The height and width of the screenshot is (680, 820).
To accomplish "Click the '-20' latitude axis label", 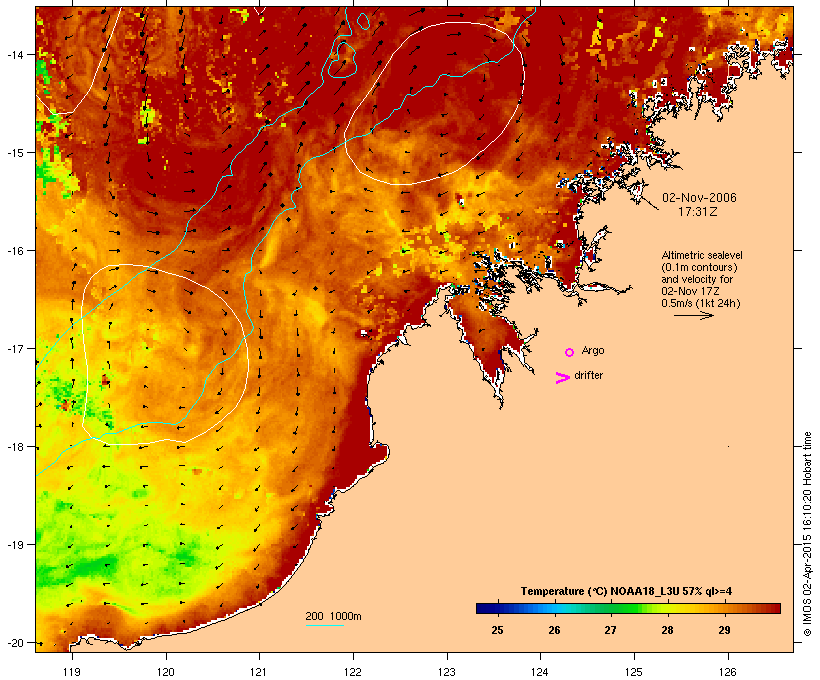I will [14, 643].
